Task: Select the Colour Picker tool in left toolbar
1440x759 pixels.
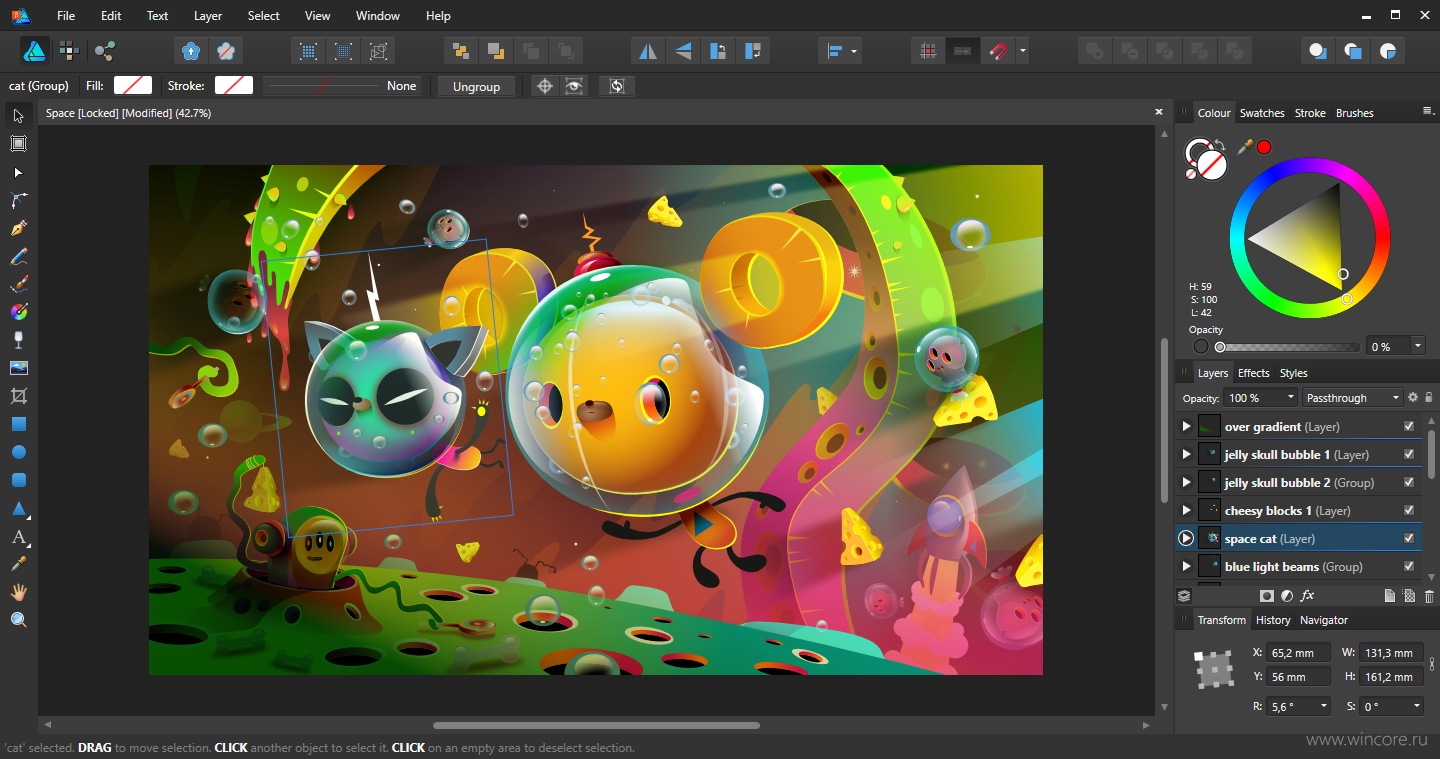Action: pos(18,565)
